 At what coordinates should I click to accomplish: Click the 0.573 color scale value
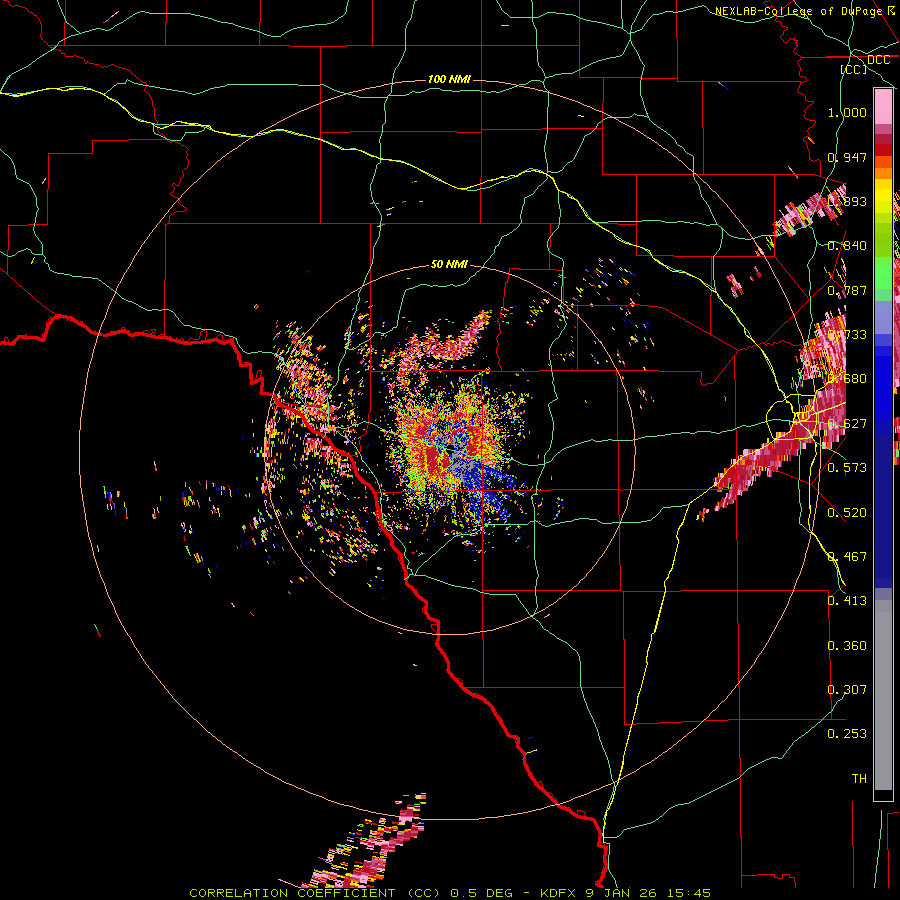coord(847,468)
